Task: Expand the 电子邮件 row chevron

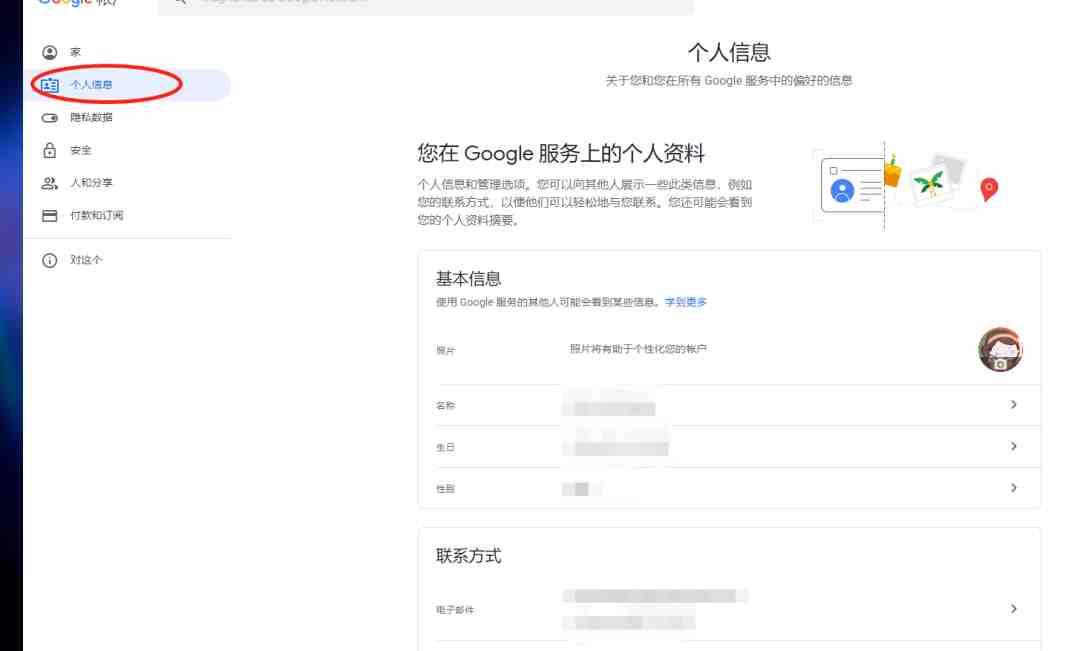Action: 1013,609
